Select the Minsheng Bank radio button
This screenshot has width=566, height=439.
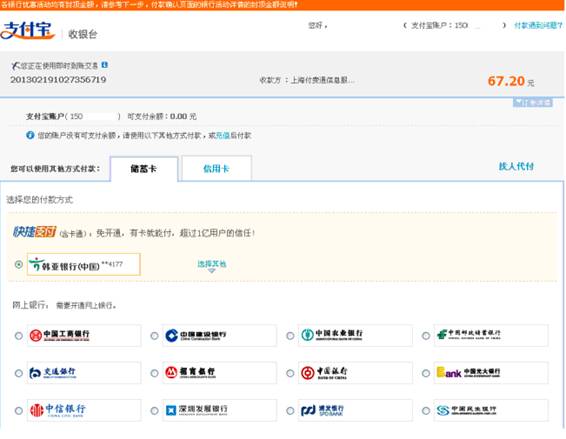(x=426, y=411)
